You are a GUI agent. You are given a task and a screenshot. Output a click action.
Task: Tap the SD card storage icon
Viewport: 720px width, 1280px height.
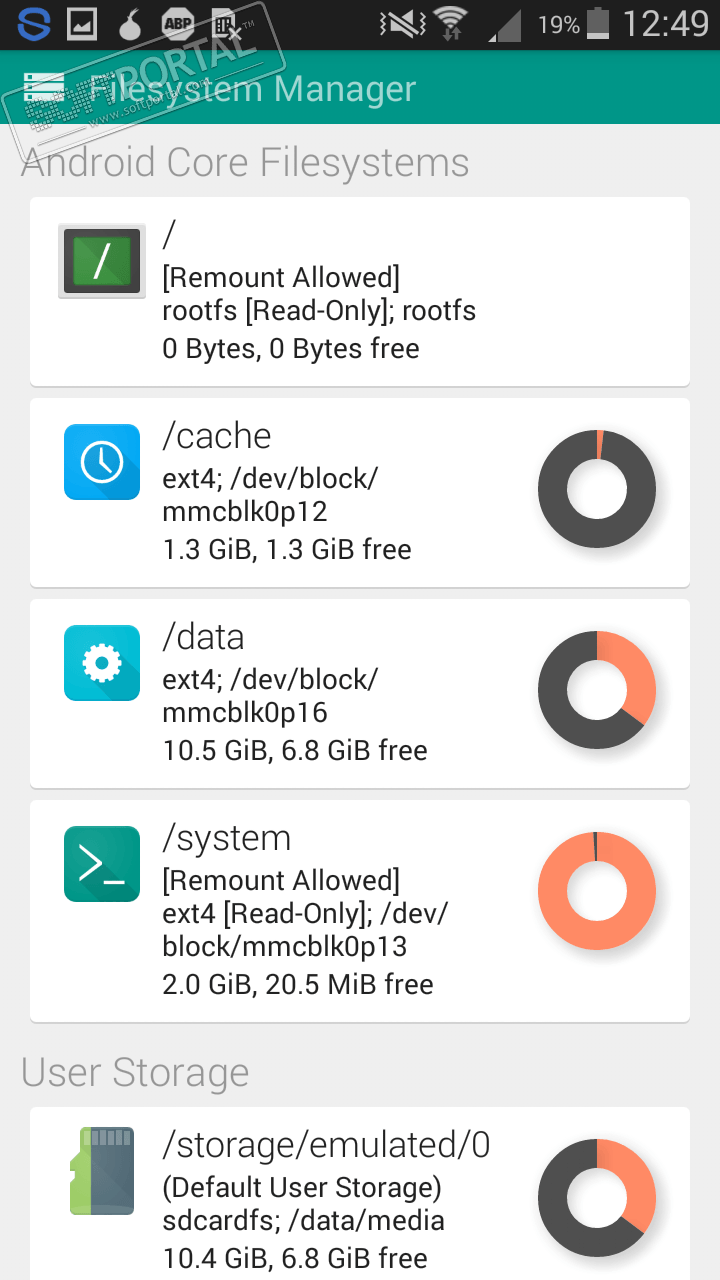101,1170
